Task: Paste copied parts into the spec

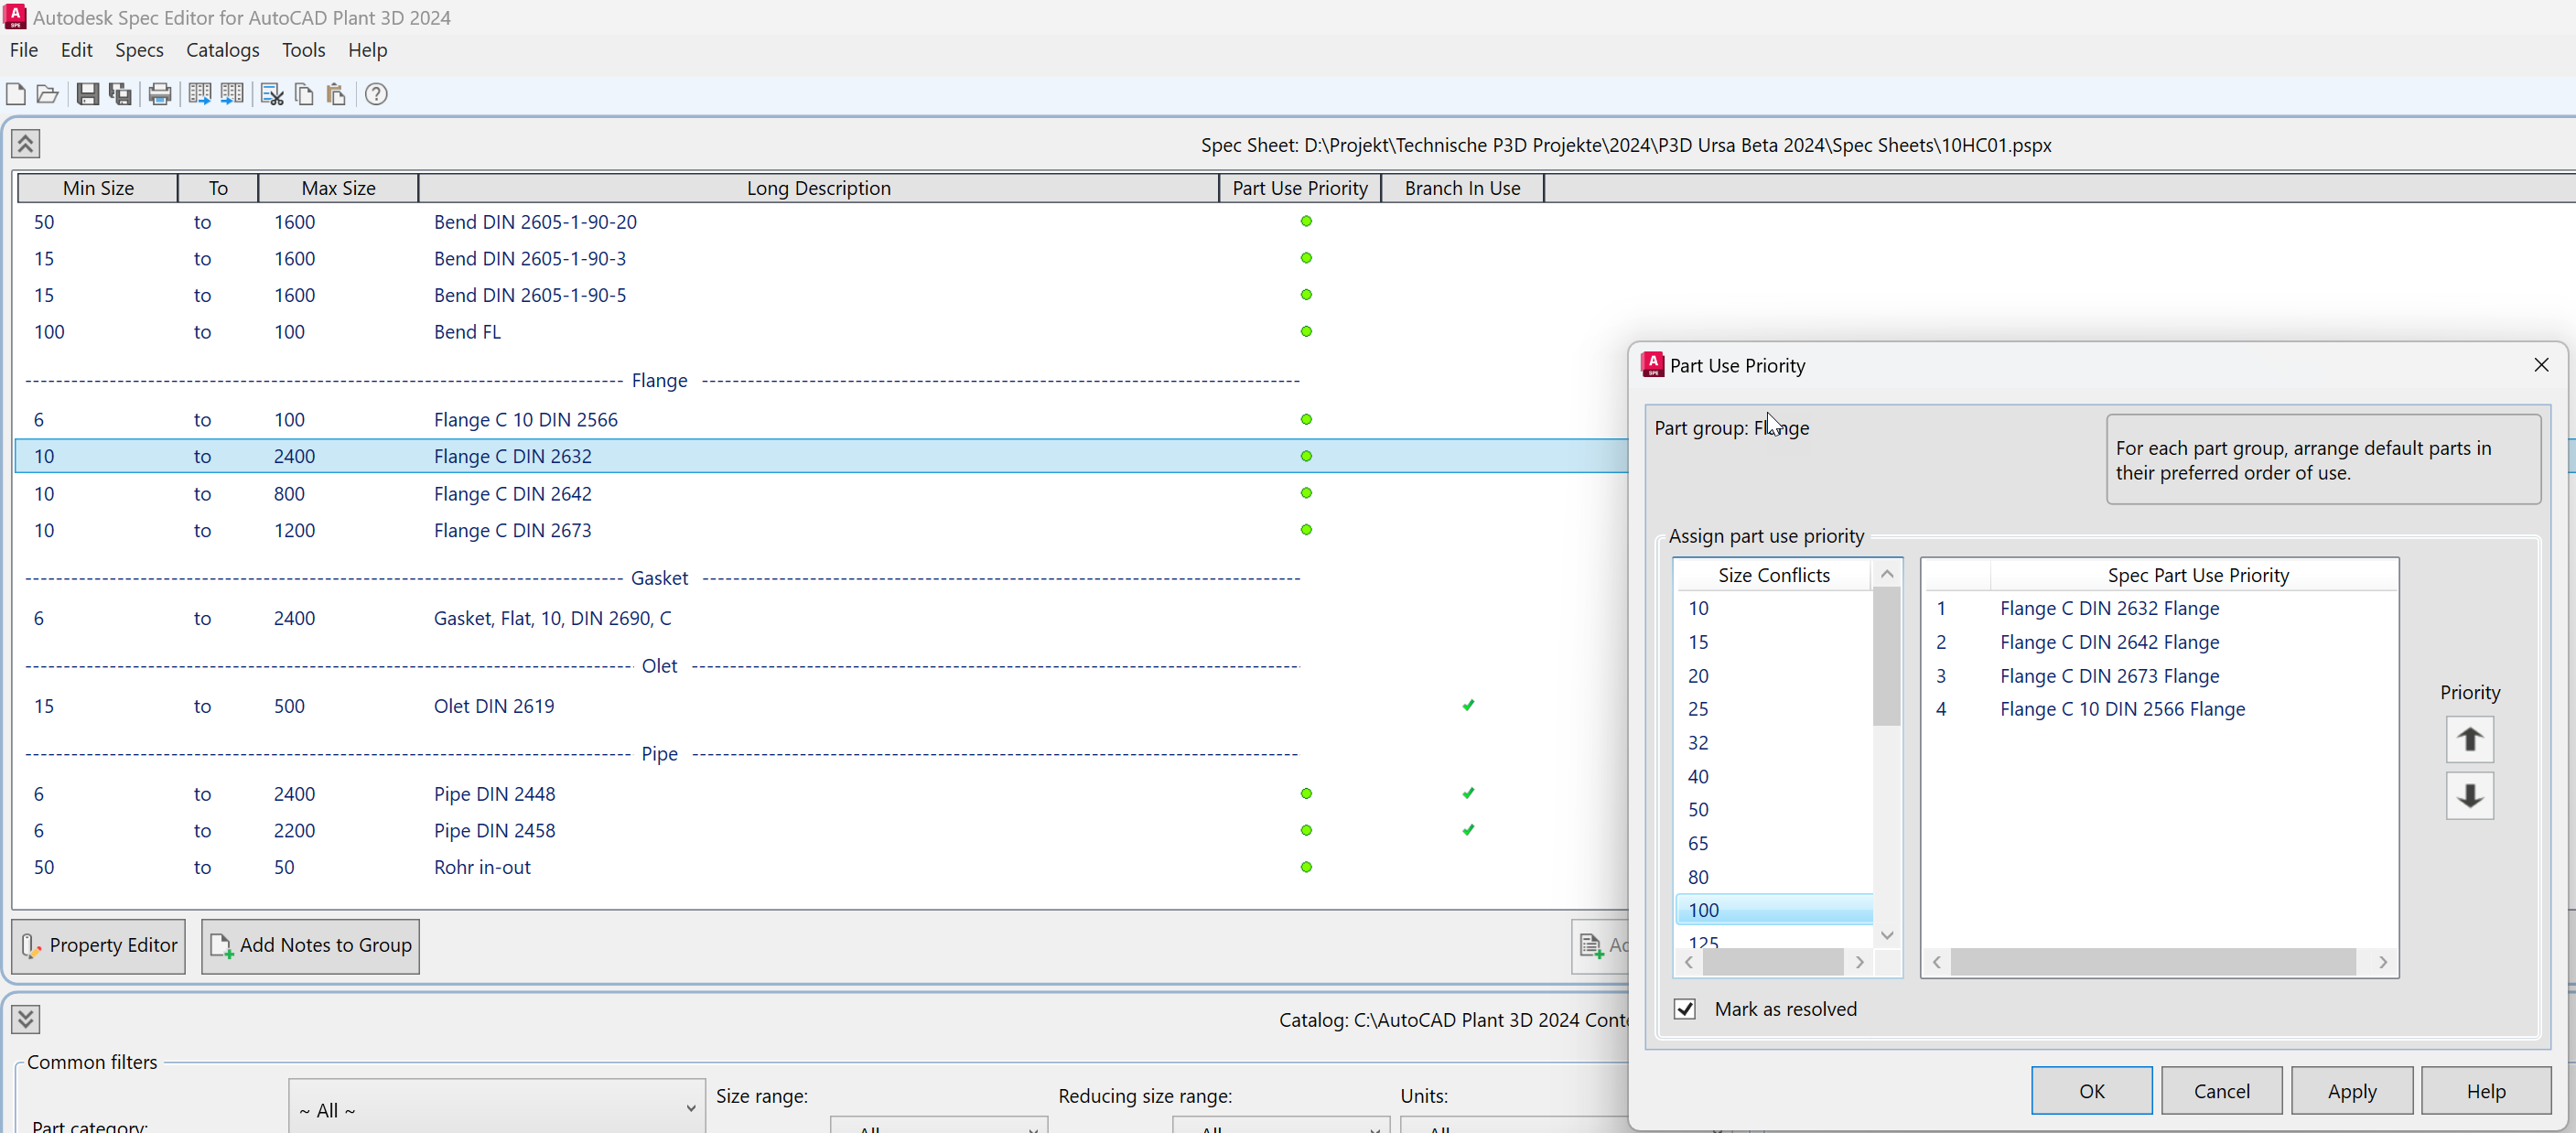Action: pyautogui.click(x=335, y=94)
